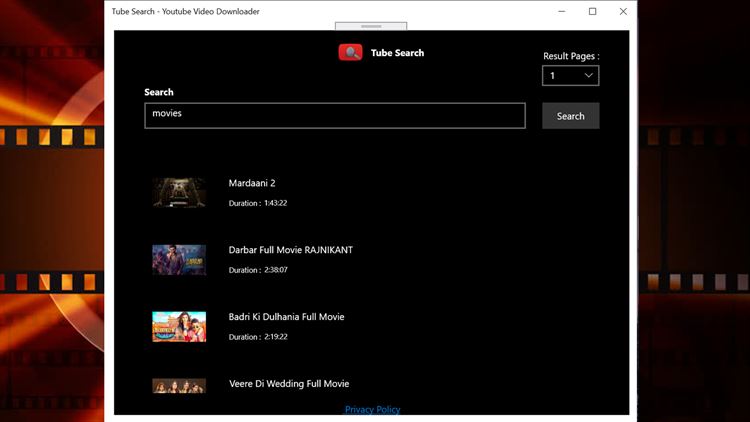Open the Darbar Full Movie thumbnail
Screen dimensions: 750x422
(x=179, y=260)
